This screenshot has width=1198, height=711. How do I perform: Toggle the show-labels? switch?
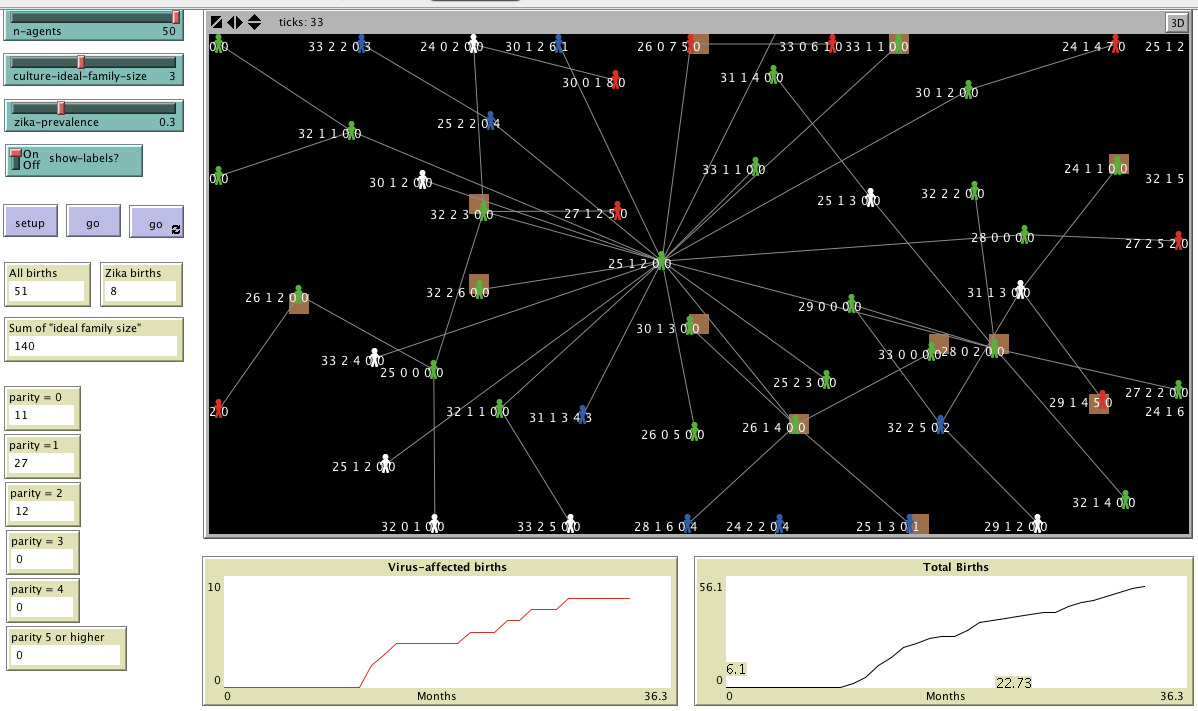click(x=16, y=159)
